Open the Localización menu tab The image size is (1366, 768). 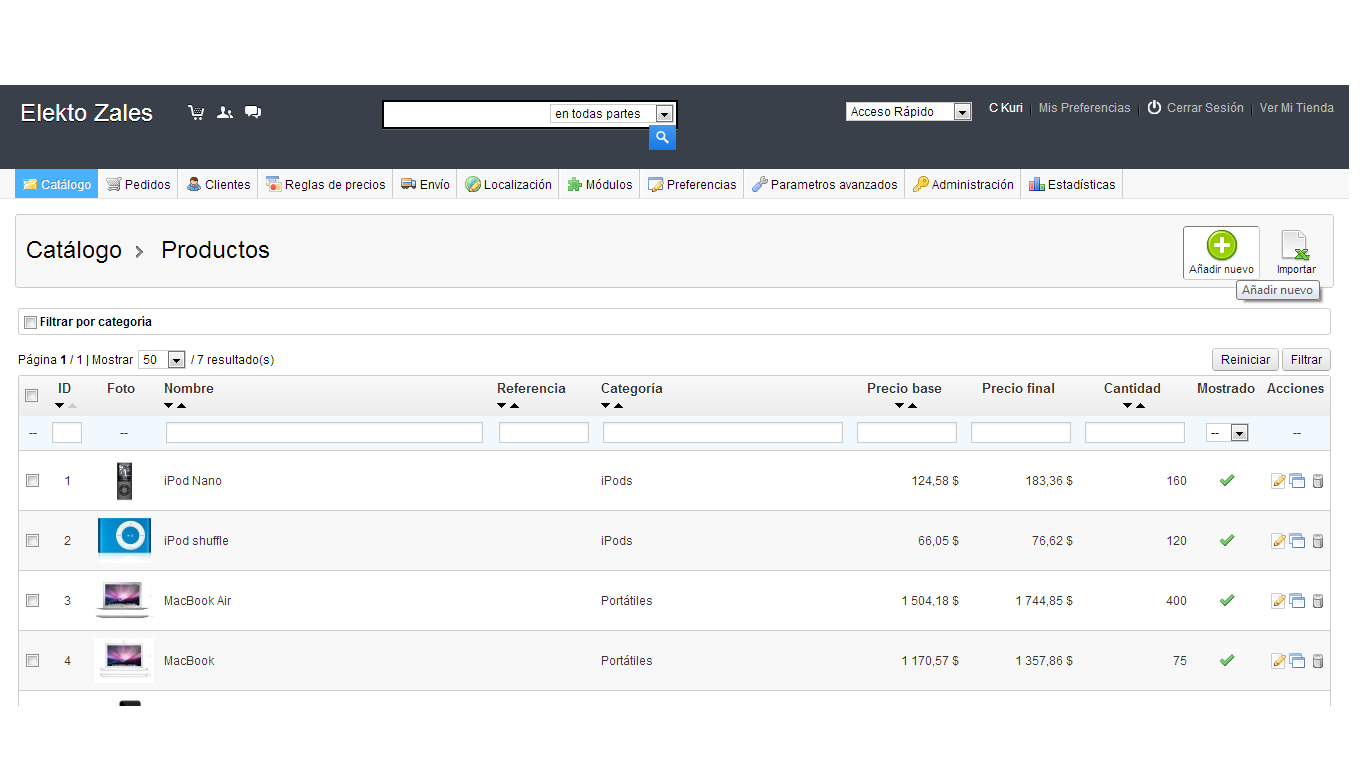[x=508, y=184]
